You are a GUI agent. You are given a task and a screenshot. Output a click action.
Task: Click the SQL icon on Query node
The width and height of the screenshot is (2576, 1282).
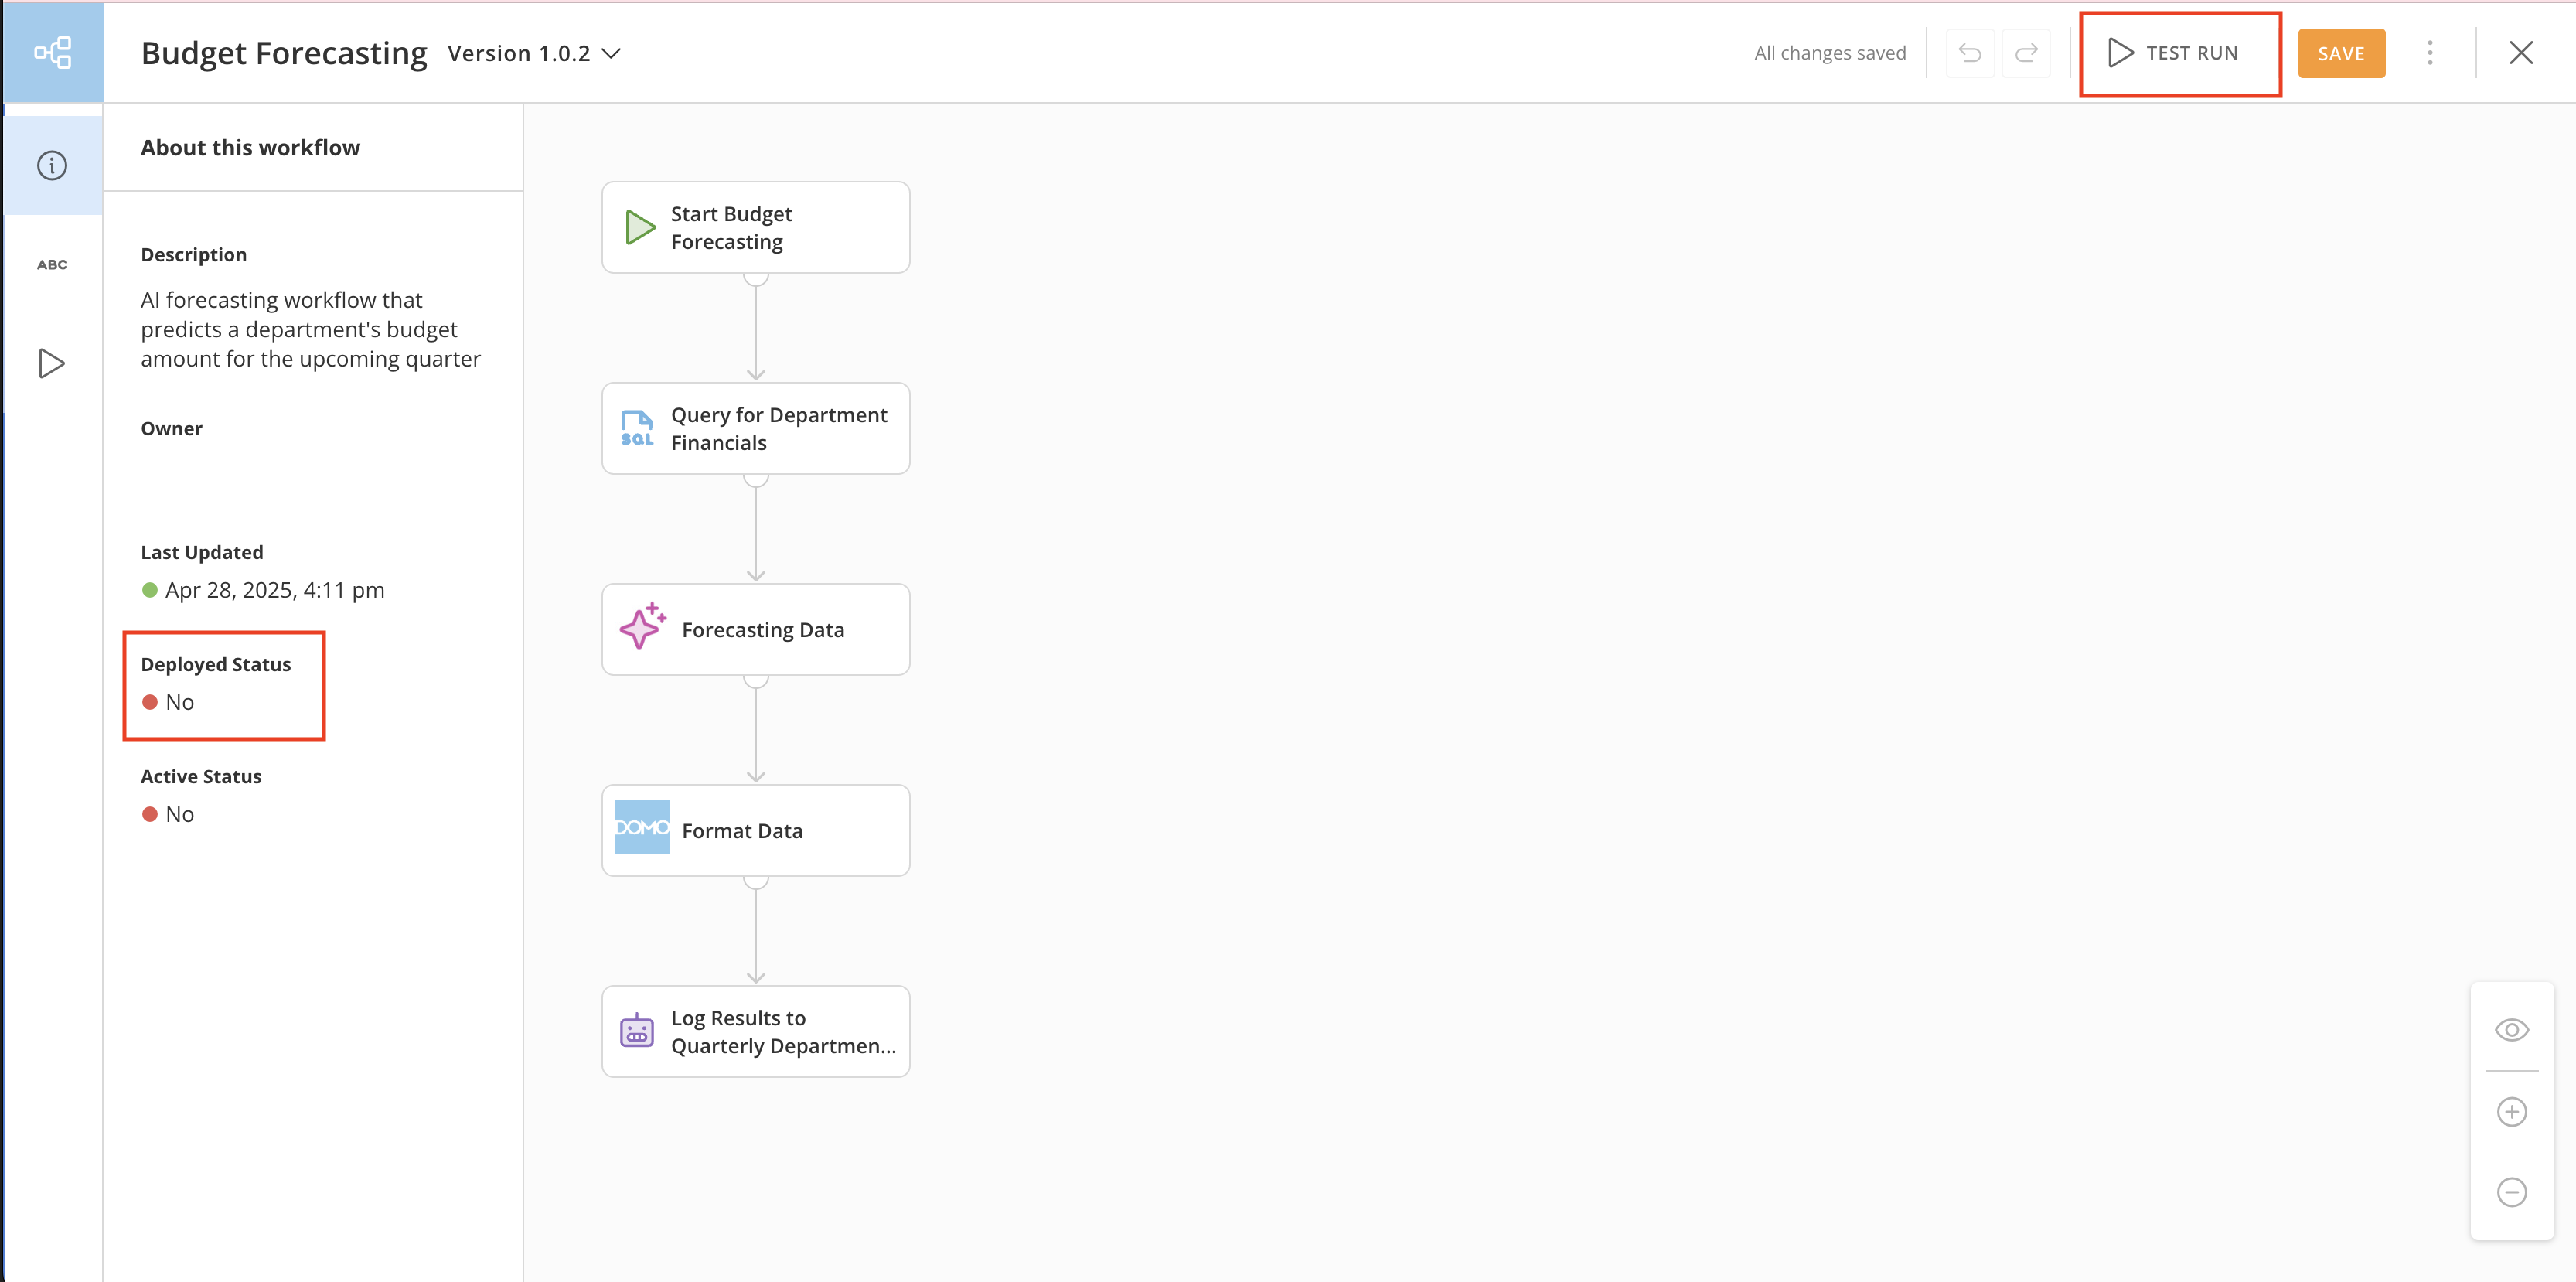click(637, 428)
